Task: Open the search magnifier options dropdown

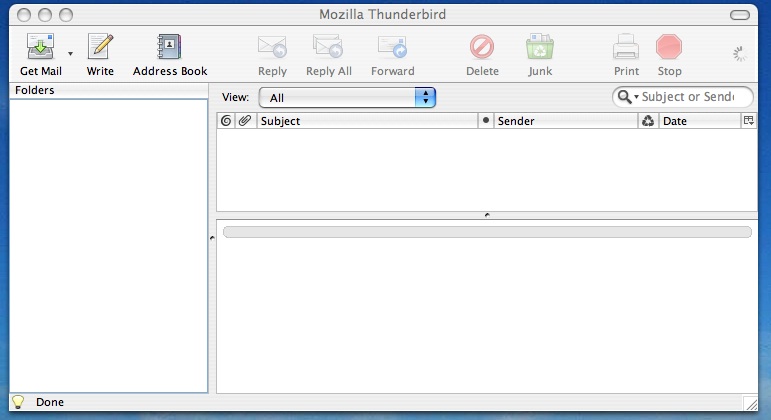Action: pos(628,97)
